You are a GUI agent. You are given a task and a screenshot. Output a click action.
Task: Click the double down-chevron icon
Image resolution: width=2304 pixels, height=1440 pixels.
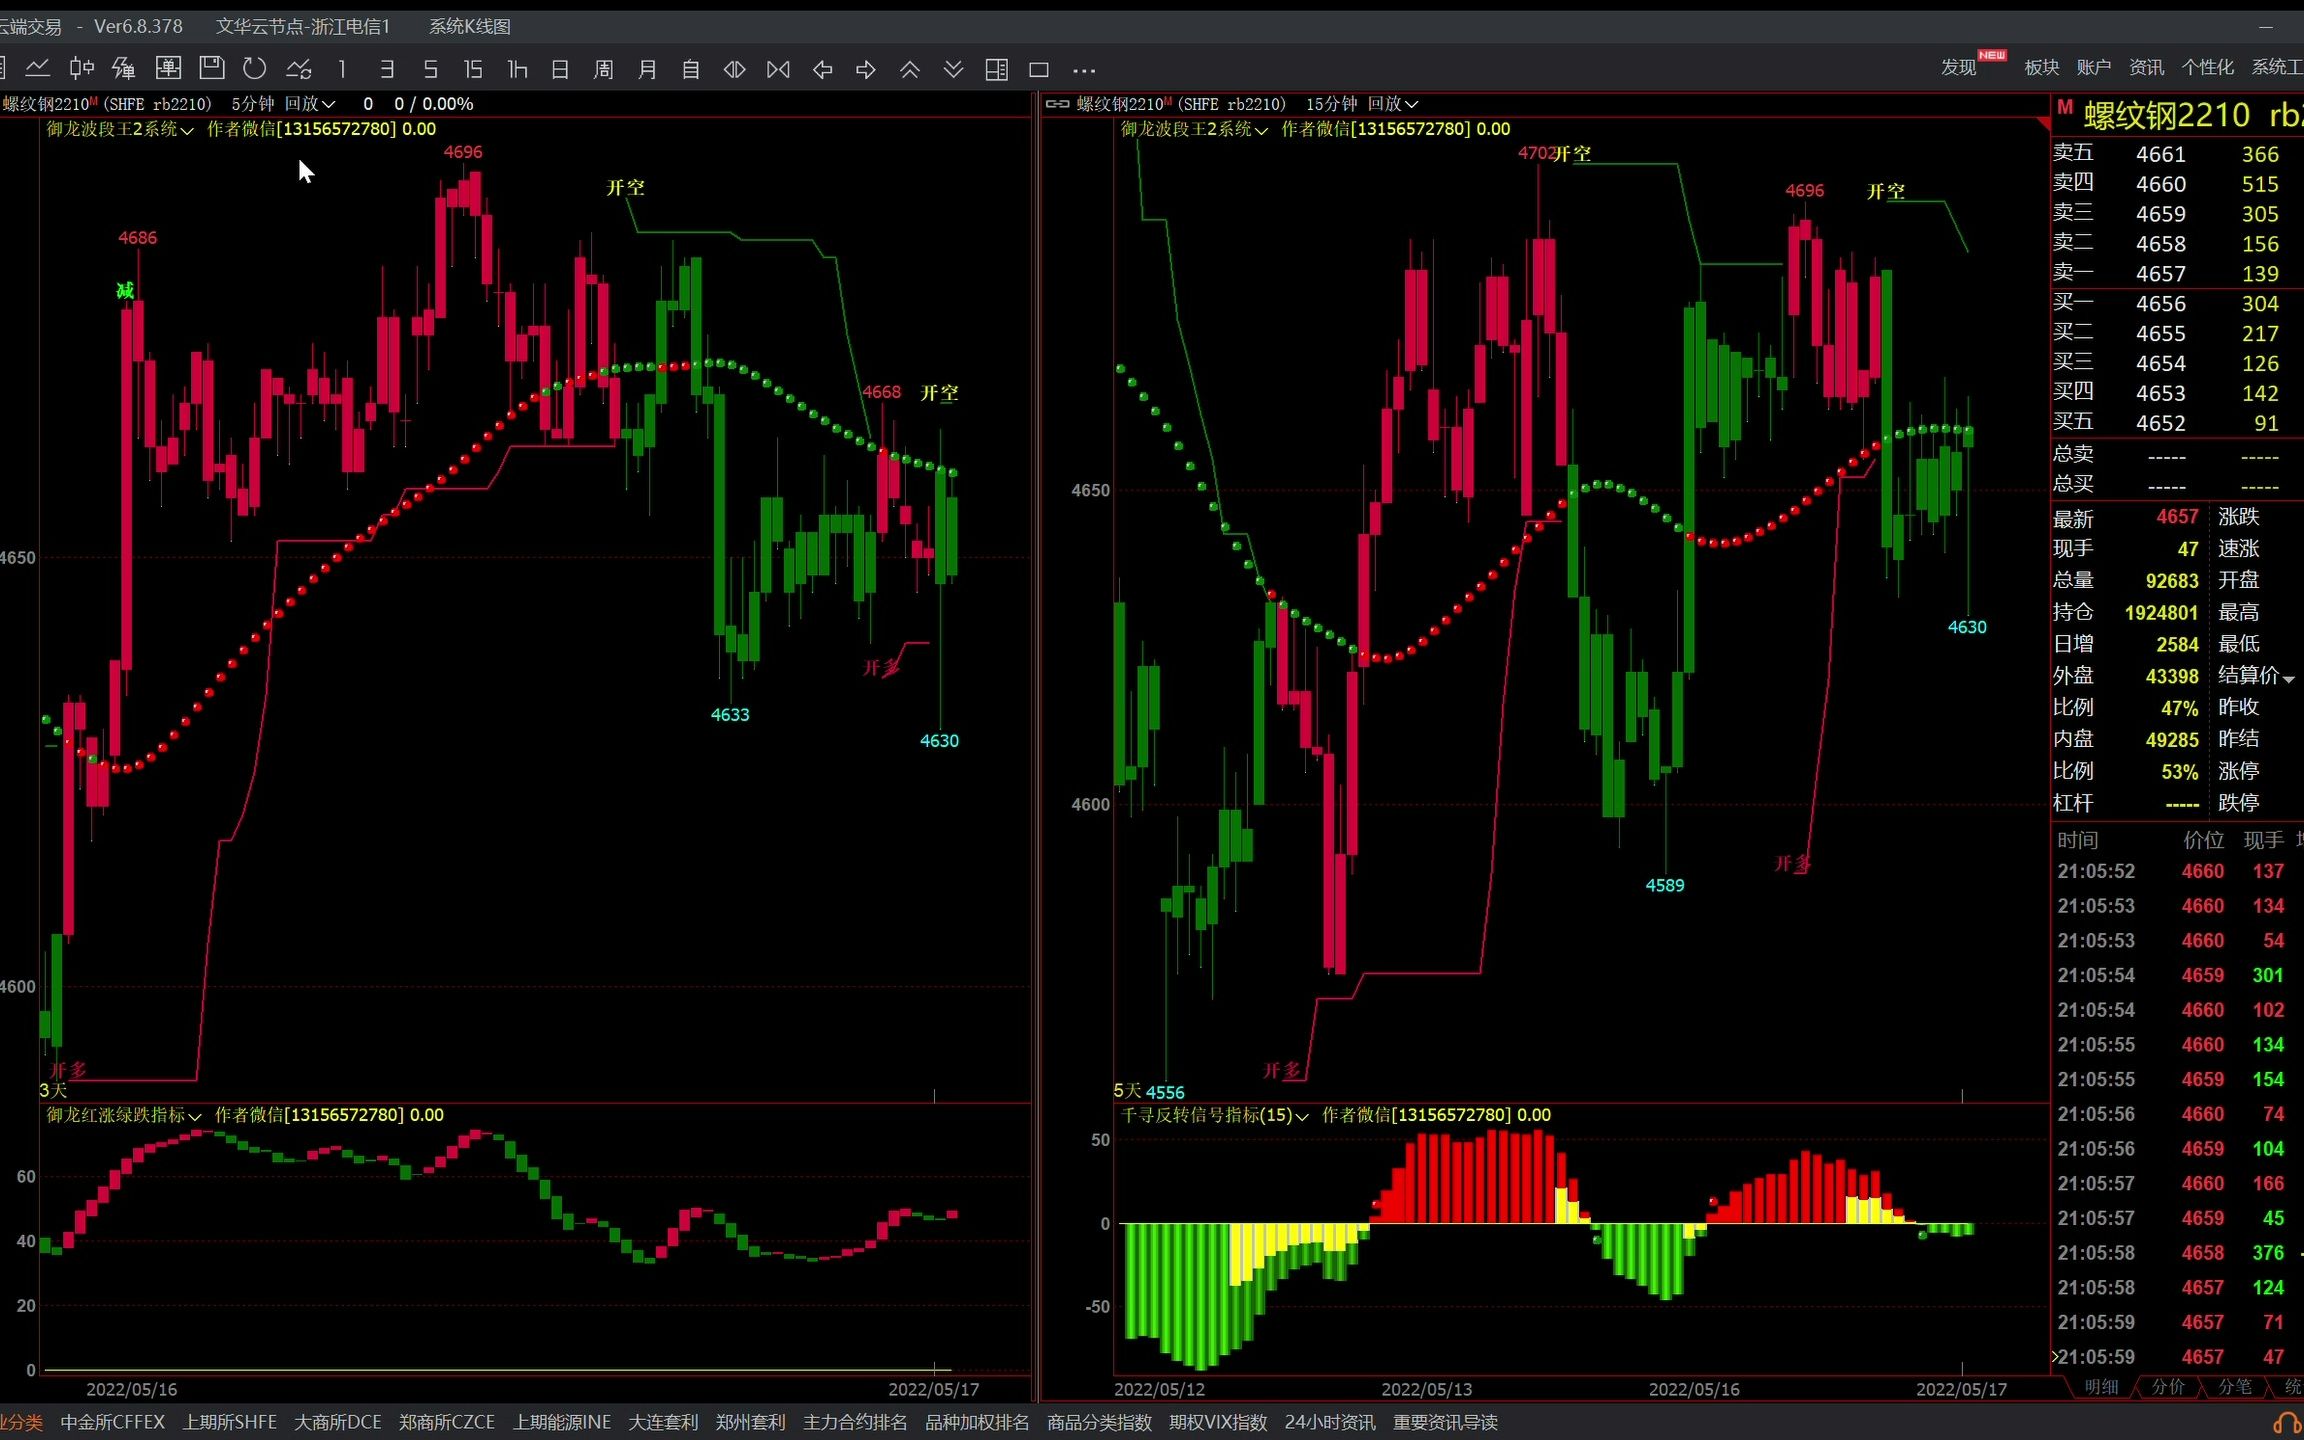tap(953, 69)
